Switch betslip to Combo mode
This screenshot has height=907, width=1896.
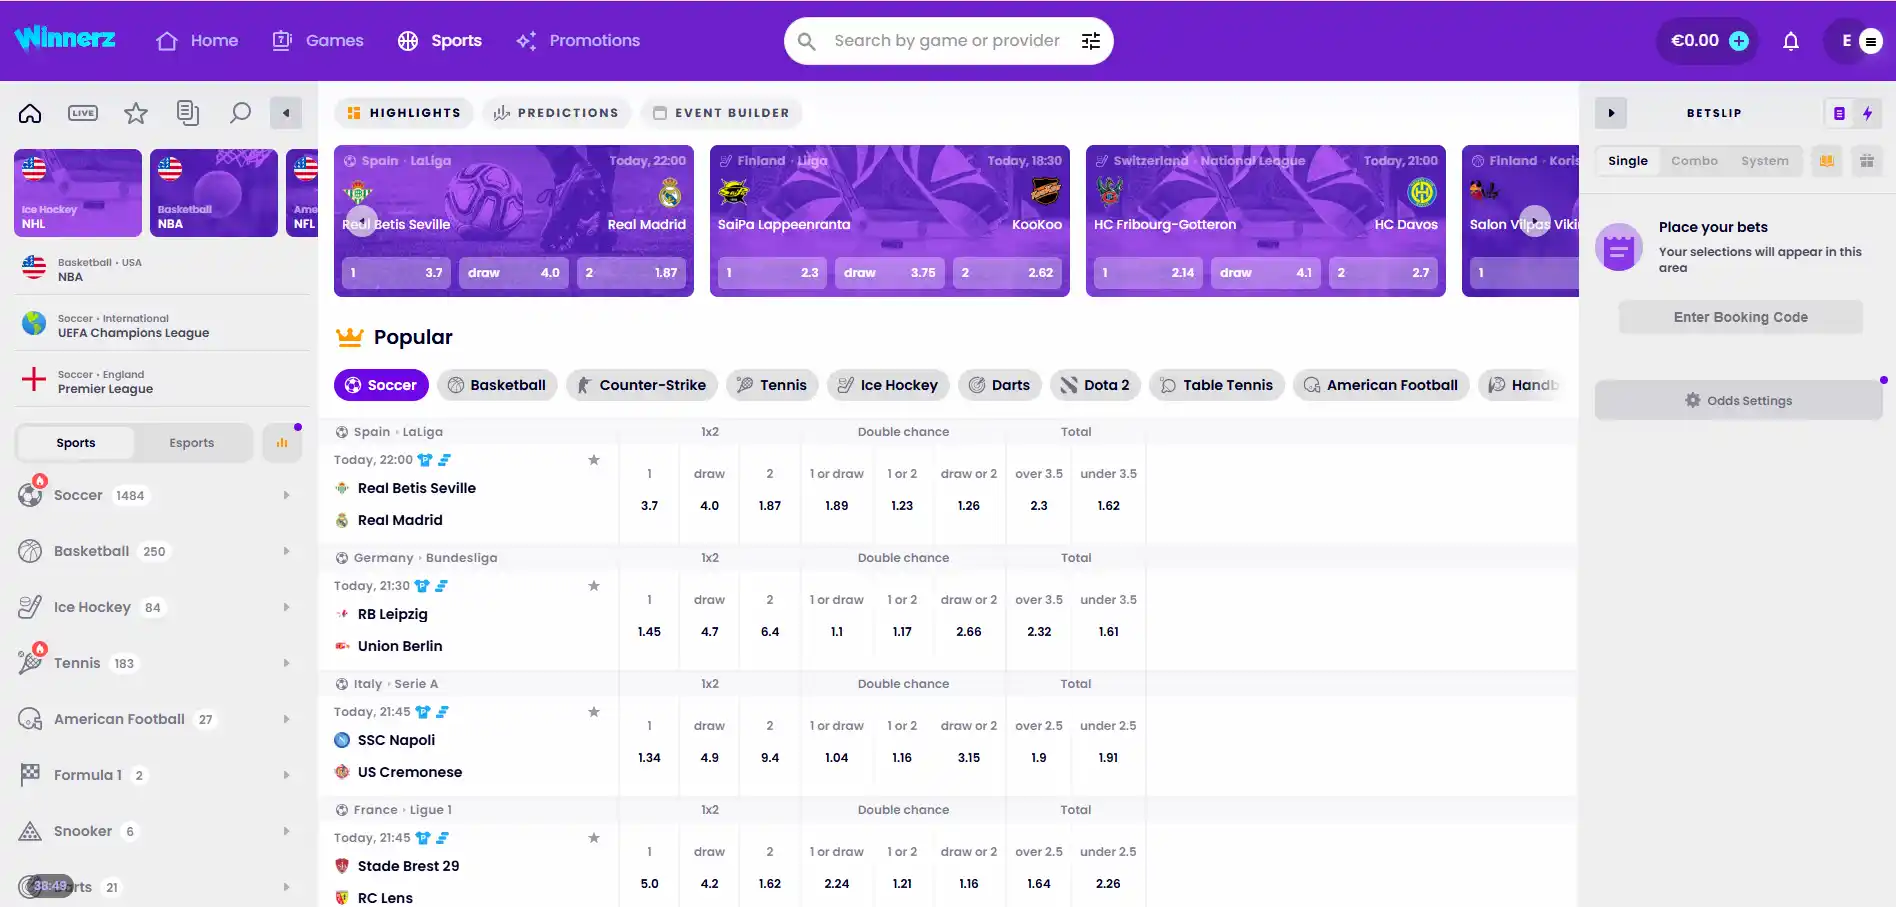1694,161
